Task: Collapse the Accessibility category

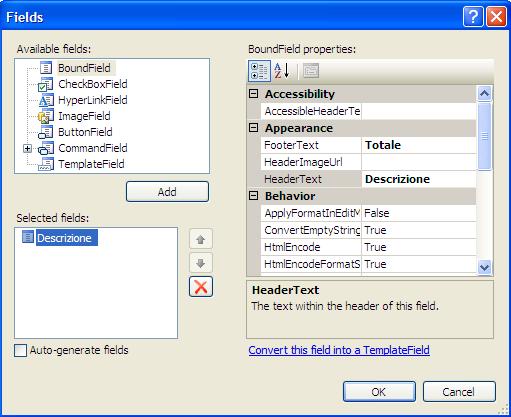Action: [254, 94]
